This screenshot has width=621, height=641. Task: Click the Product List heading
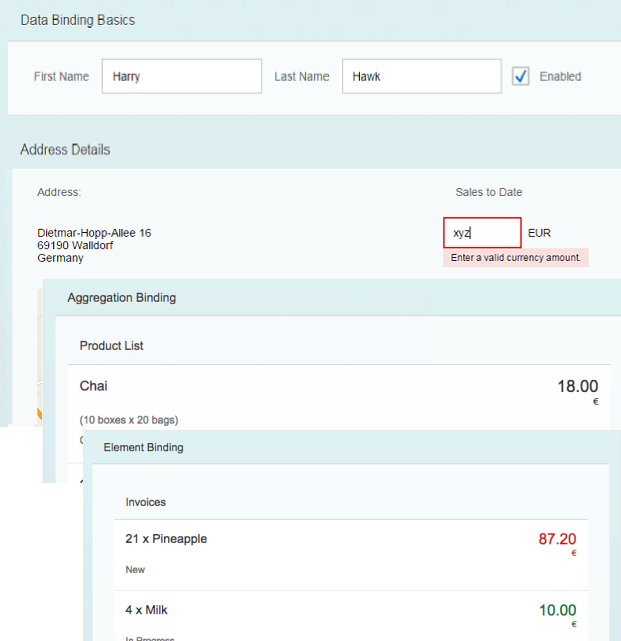112,346
